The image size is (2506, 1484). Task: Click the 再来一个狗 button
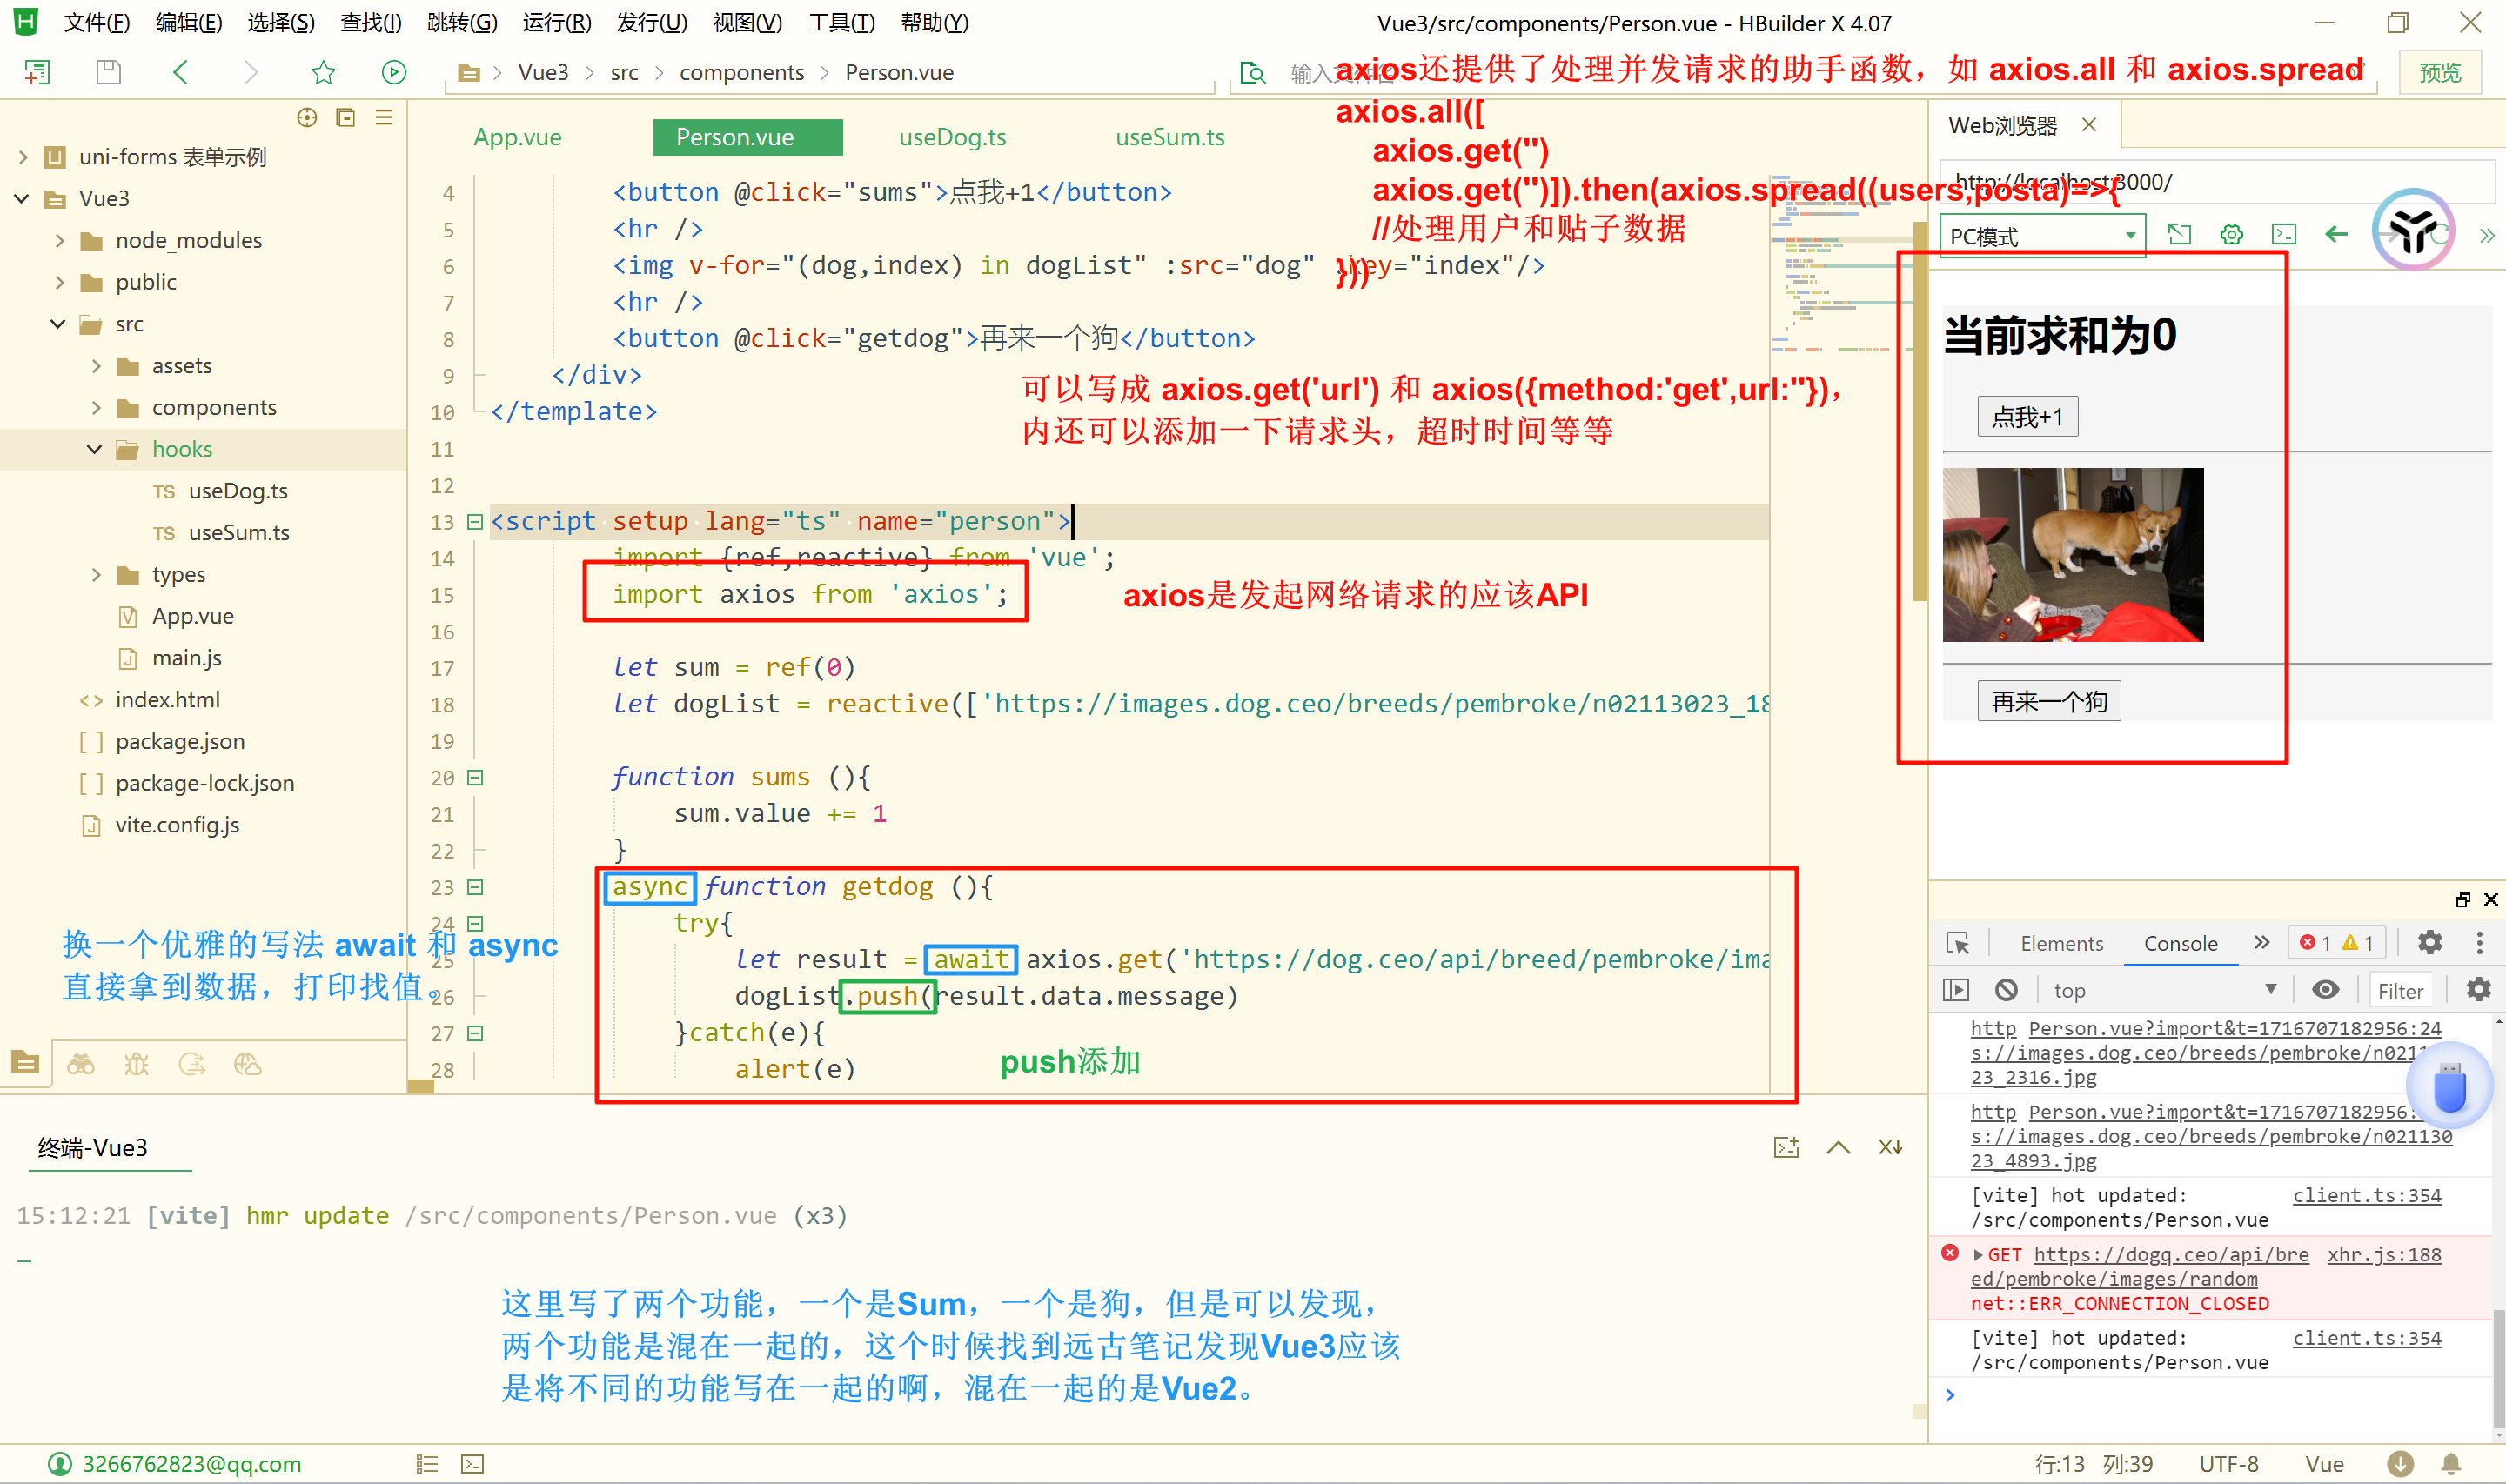click(2048, 701)
